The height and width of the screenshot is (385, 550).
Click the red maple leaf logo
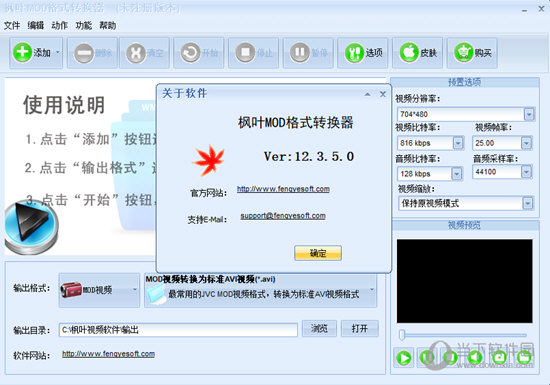208,160
